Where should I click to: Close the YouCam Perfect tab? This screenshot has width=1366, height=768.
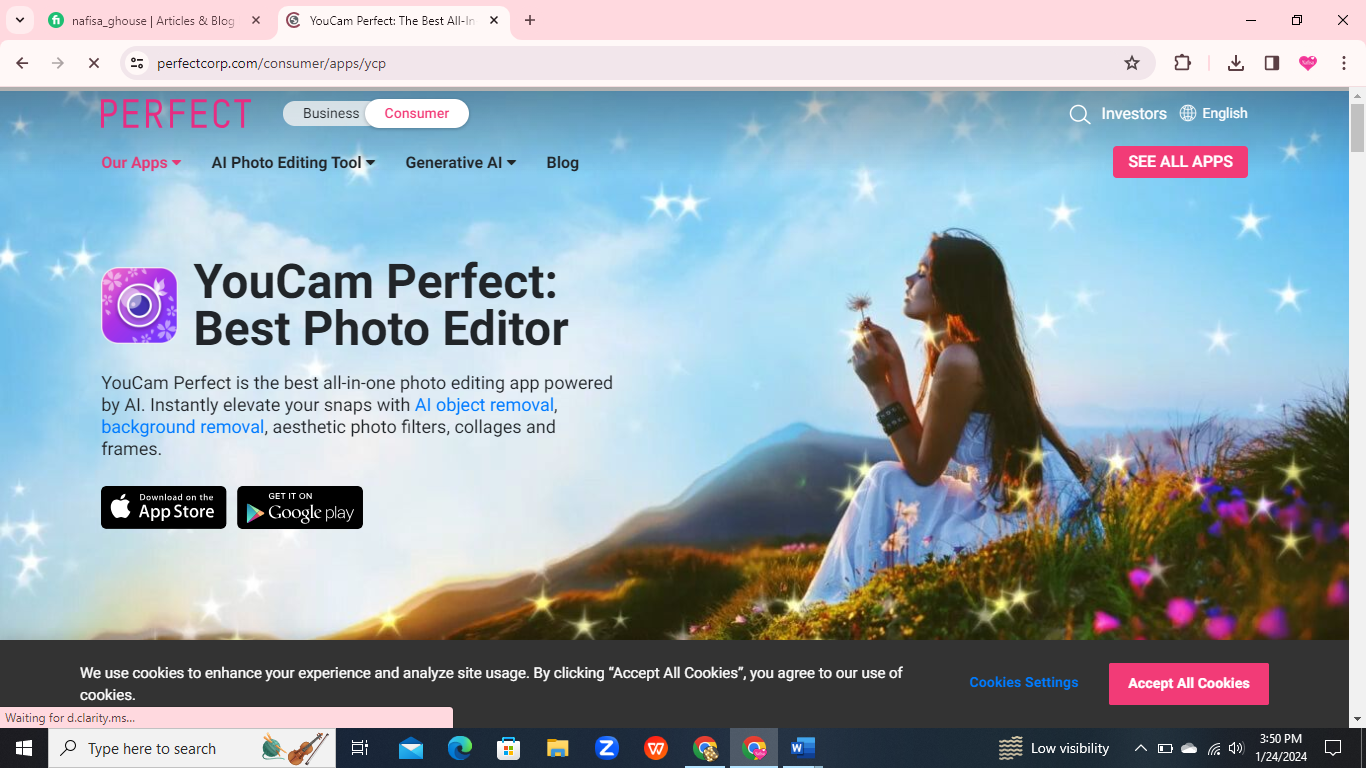point(494,20)
